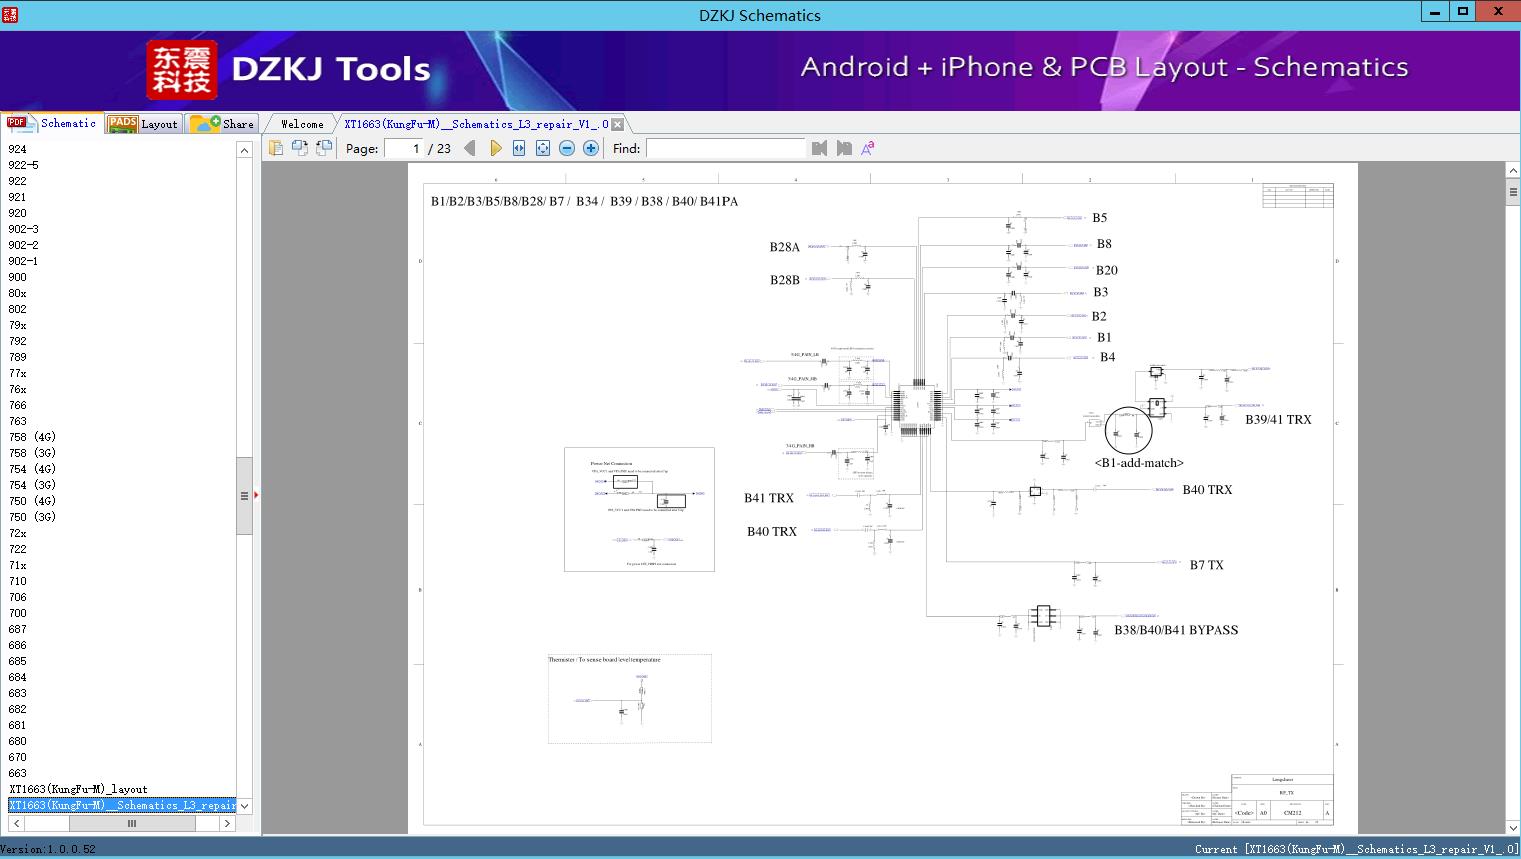Viewport: 1521px width, 859px height.
Task: Click the model list horizontal scrollbar thumb
Action: point(132,824)
